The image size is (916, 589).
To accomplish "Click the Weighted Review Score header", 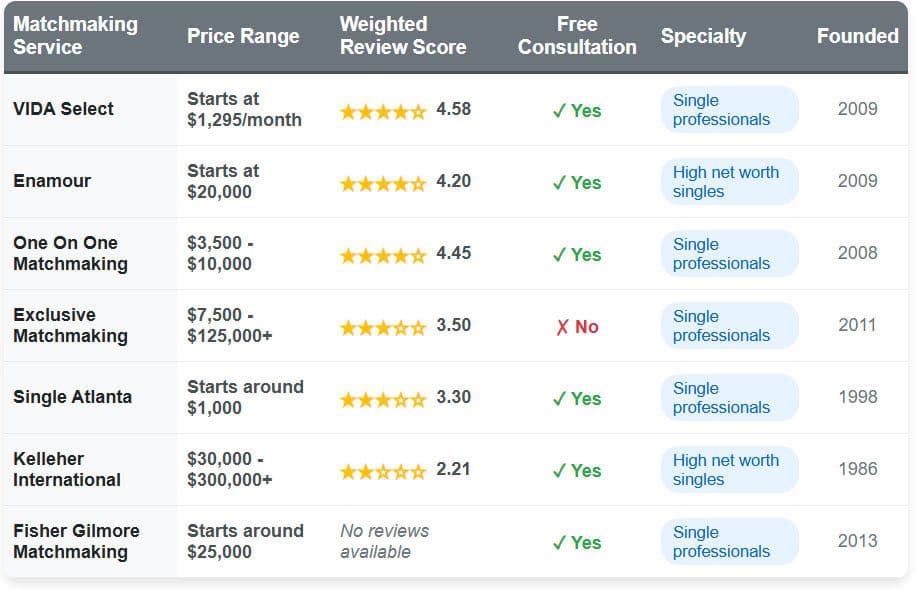I will click(402, 36).
